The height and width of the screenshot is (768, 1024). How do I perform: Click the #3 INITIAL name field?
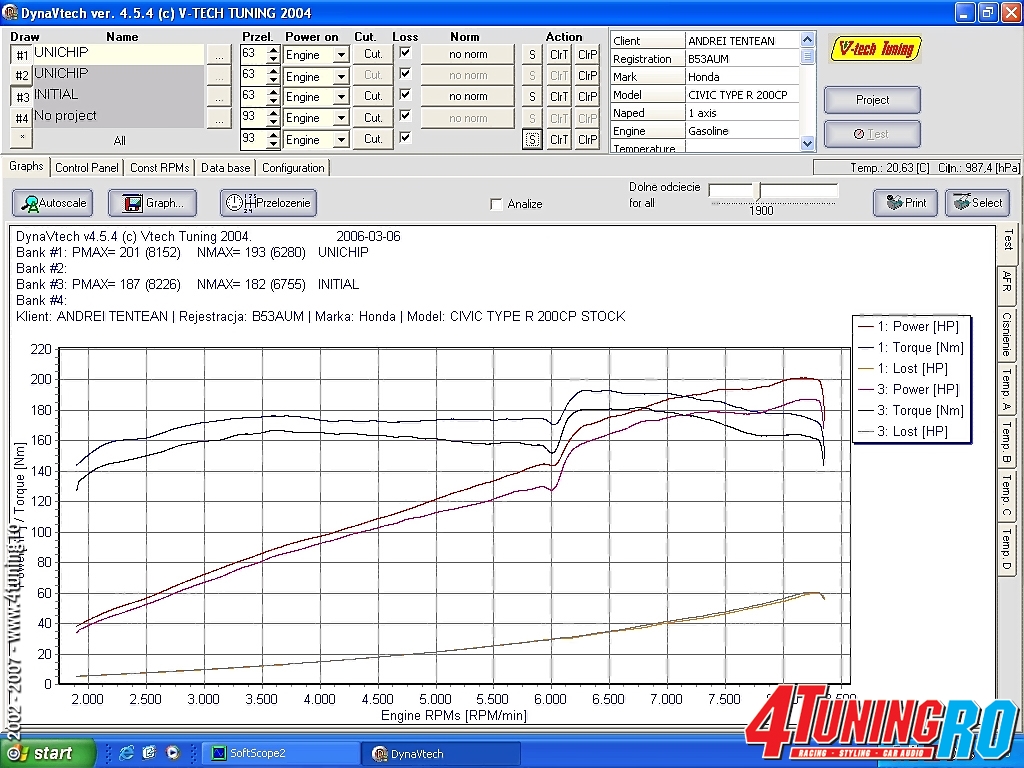point(118,95)
